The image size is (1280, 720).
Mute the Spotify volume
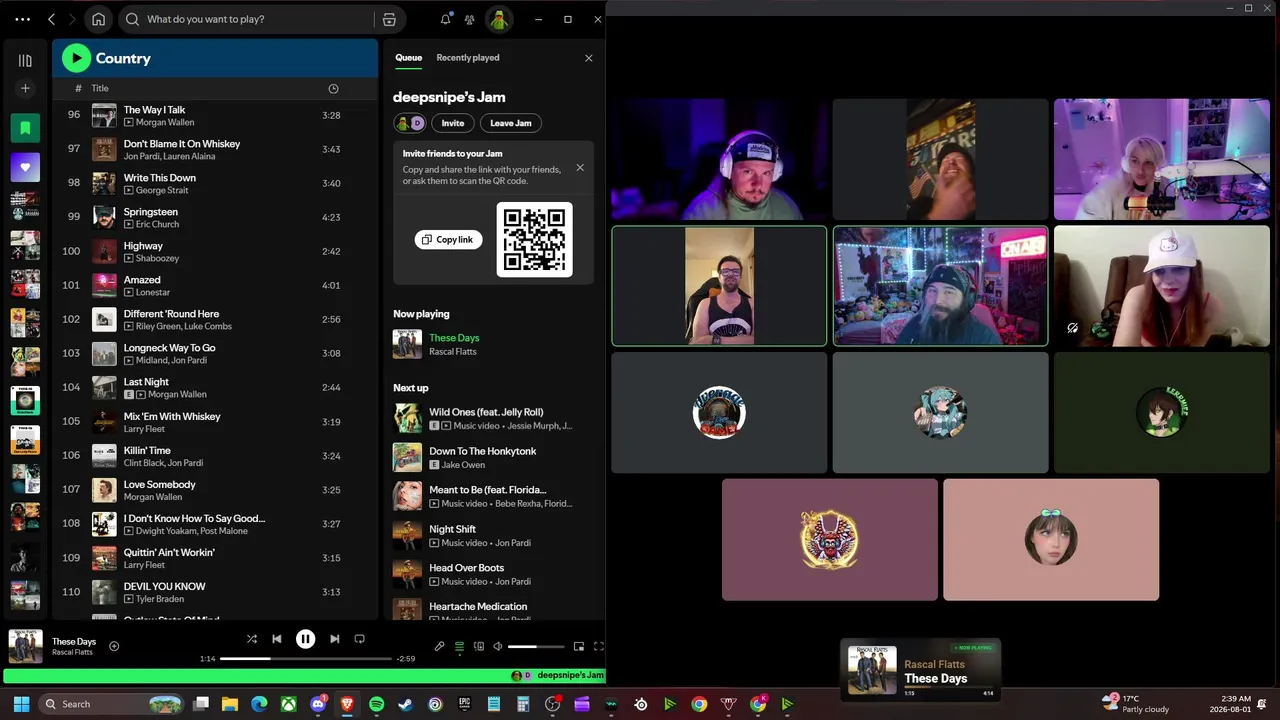[x=498, y=646]
